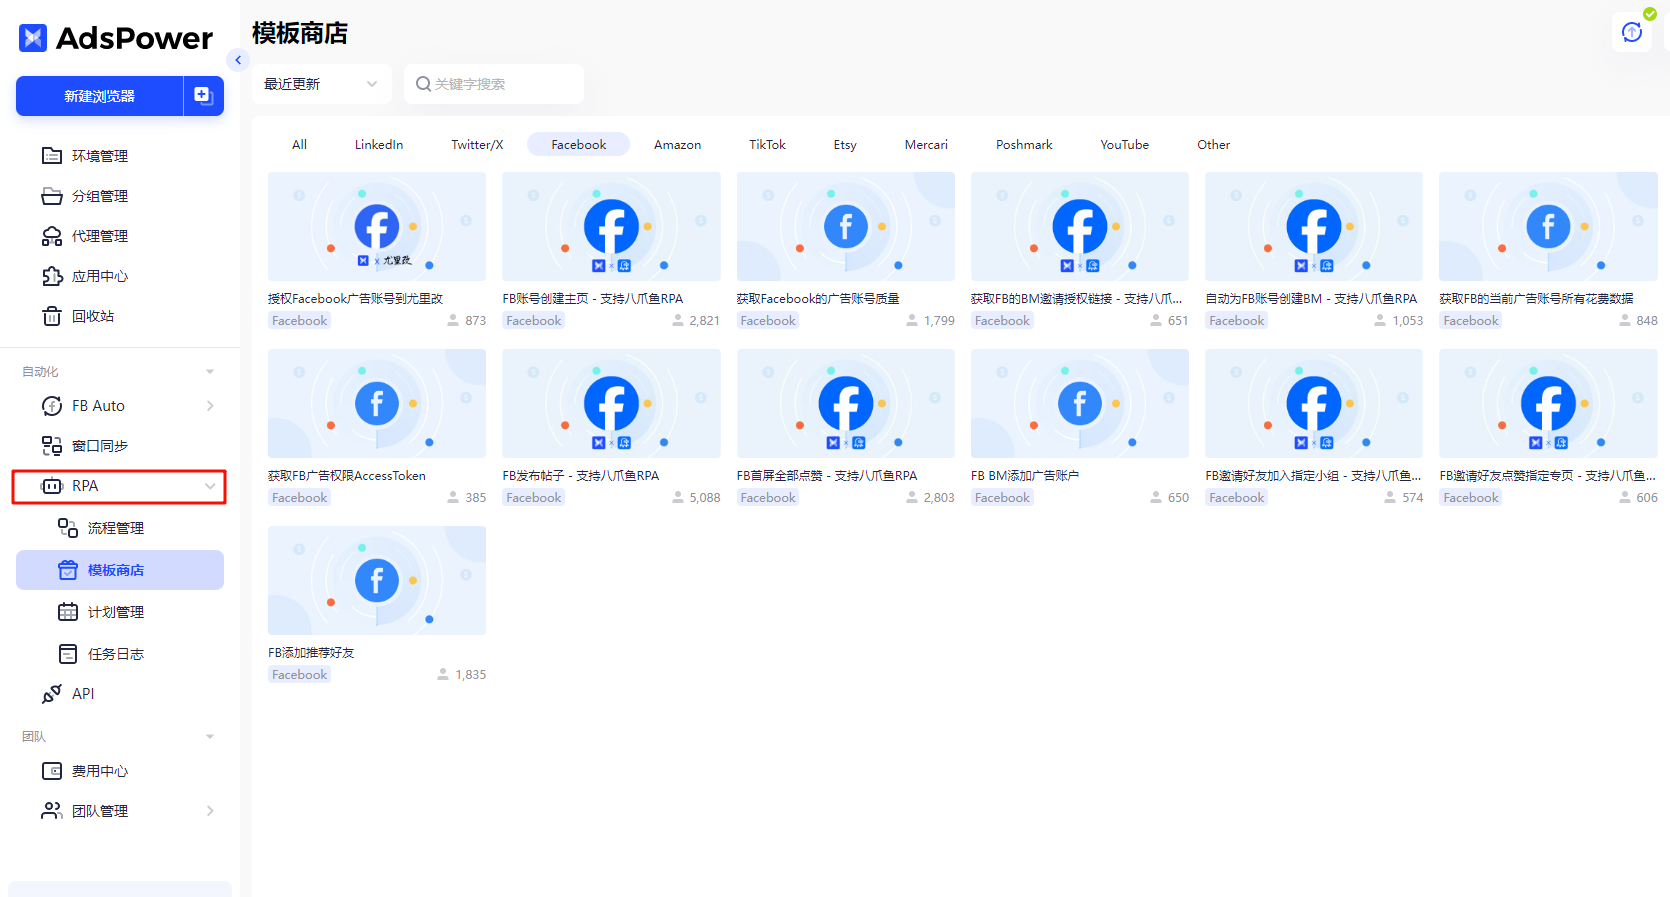Switch to the LinkedIn tab

tap(379, 144)
